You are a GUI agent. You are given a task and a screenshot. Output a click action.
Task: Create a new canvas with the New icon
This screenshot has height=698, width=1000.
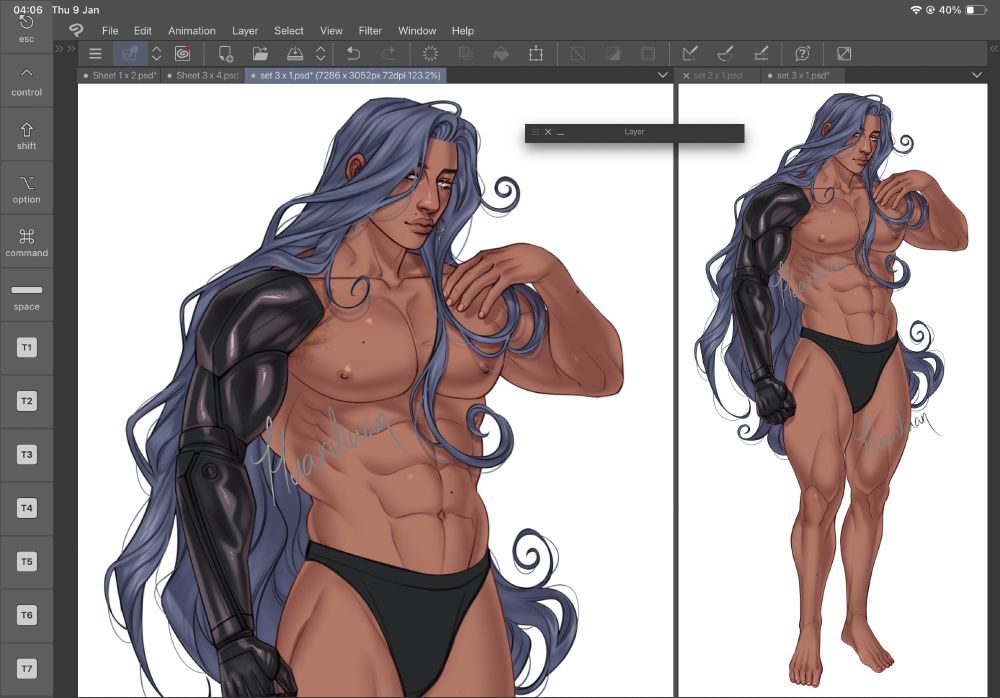[226, 54]
